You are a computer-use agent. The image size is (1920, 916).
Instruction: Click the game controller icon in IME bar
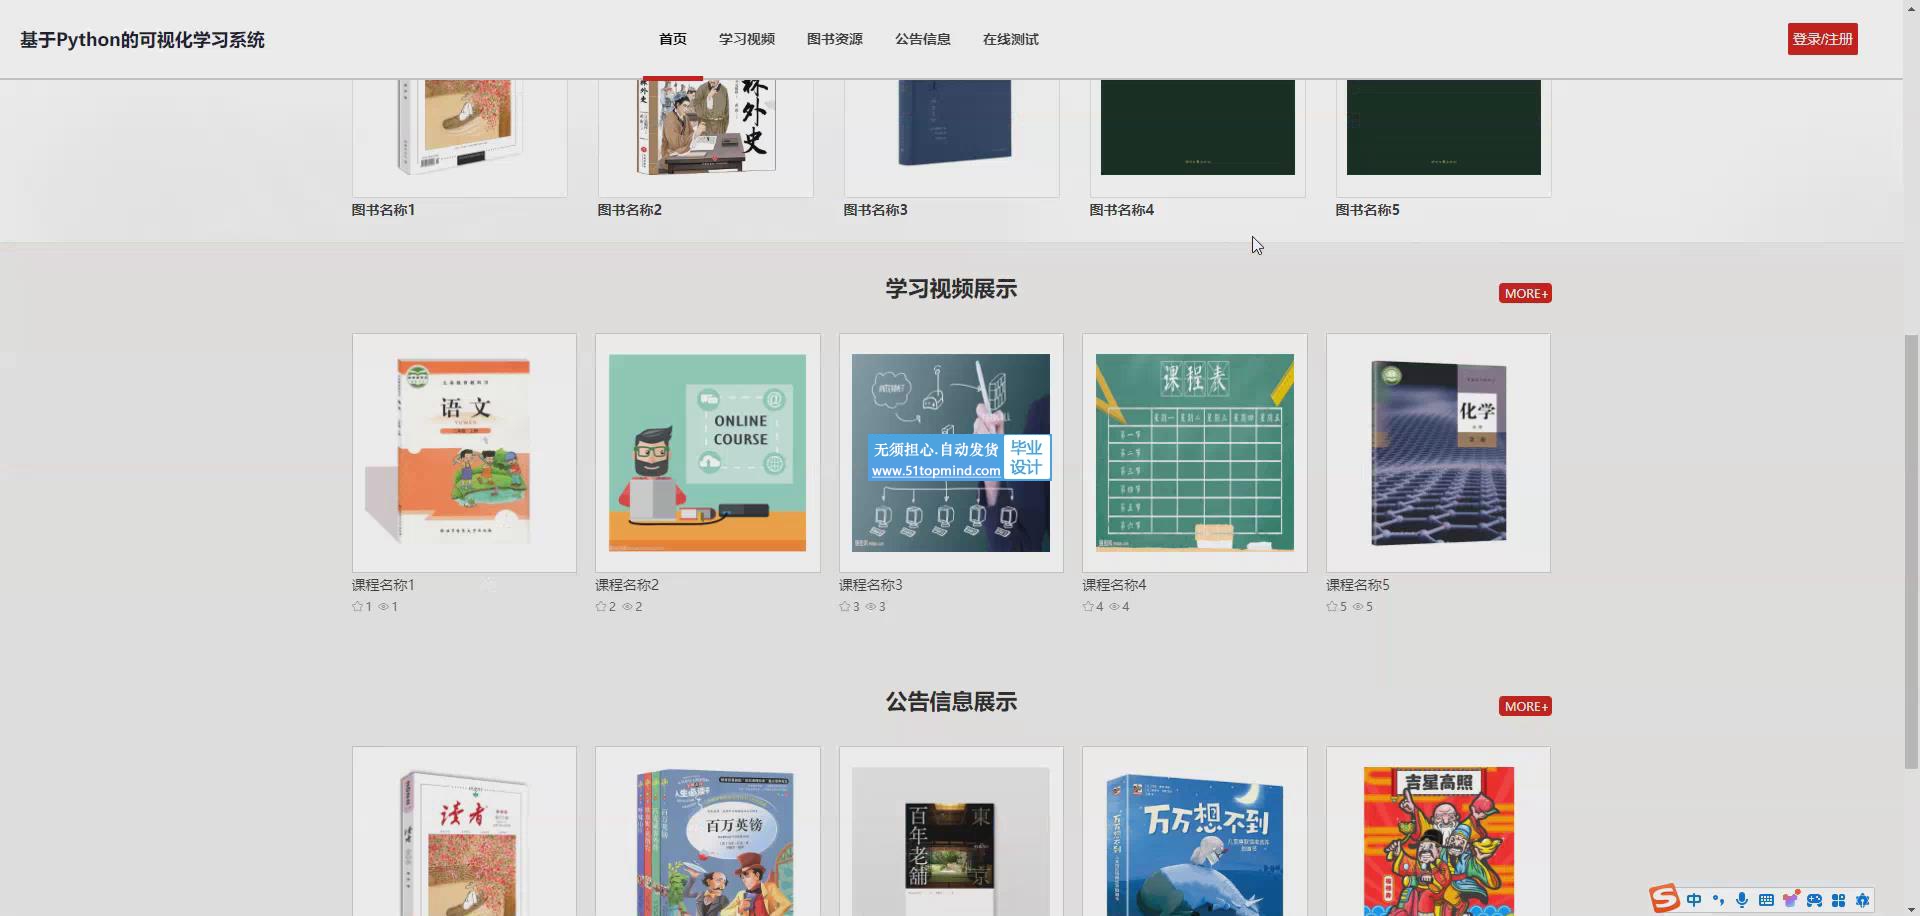(x=1814, y=900)
